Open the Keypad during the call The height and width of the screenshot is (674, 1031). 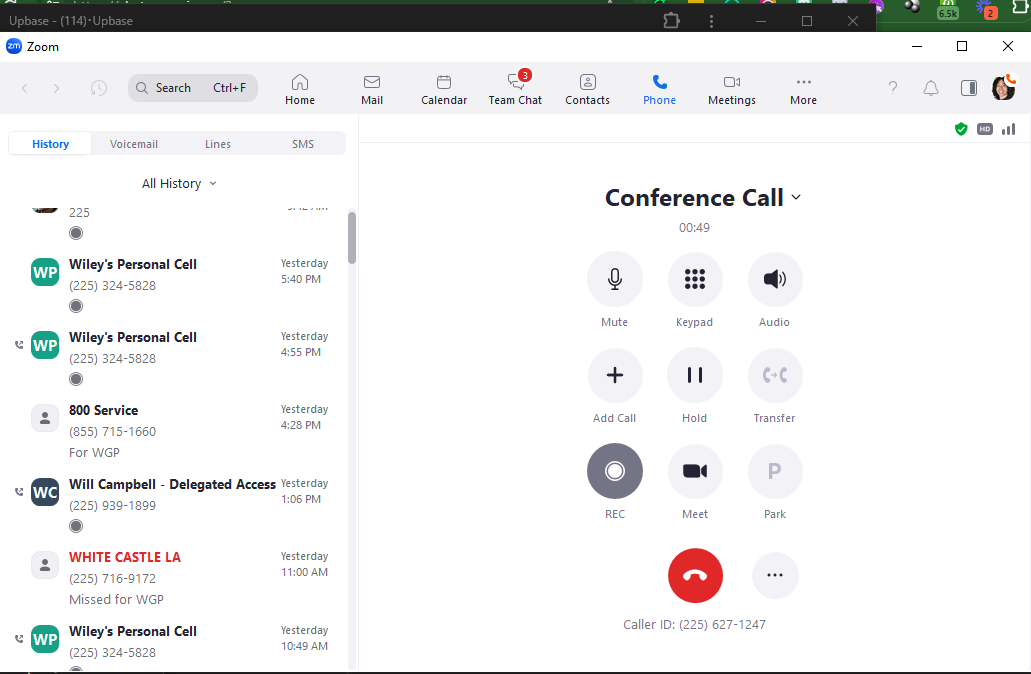click(x=694, y=279)
